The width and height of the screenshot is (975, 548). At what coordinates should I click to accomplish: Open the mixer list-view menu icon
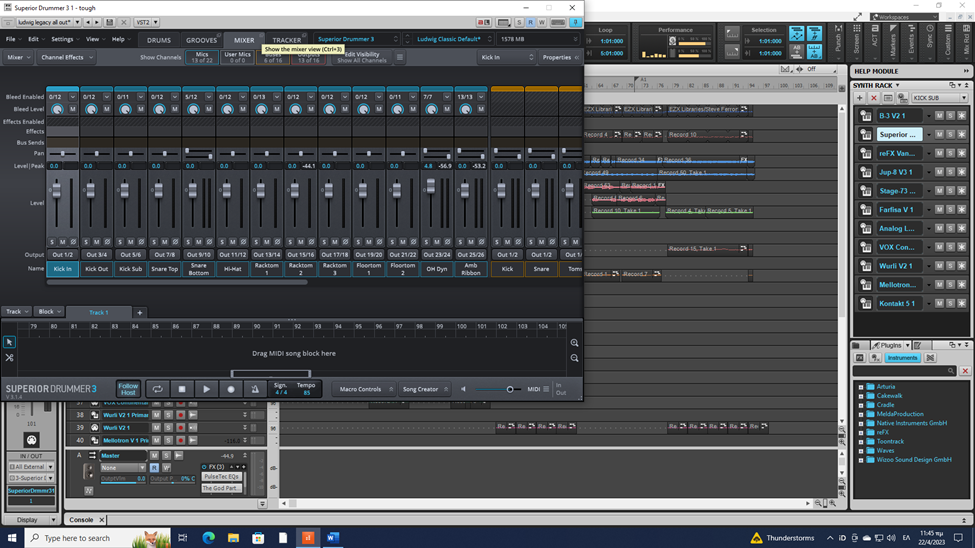click(x=400, y=57)
